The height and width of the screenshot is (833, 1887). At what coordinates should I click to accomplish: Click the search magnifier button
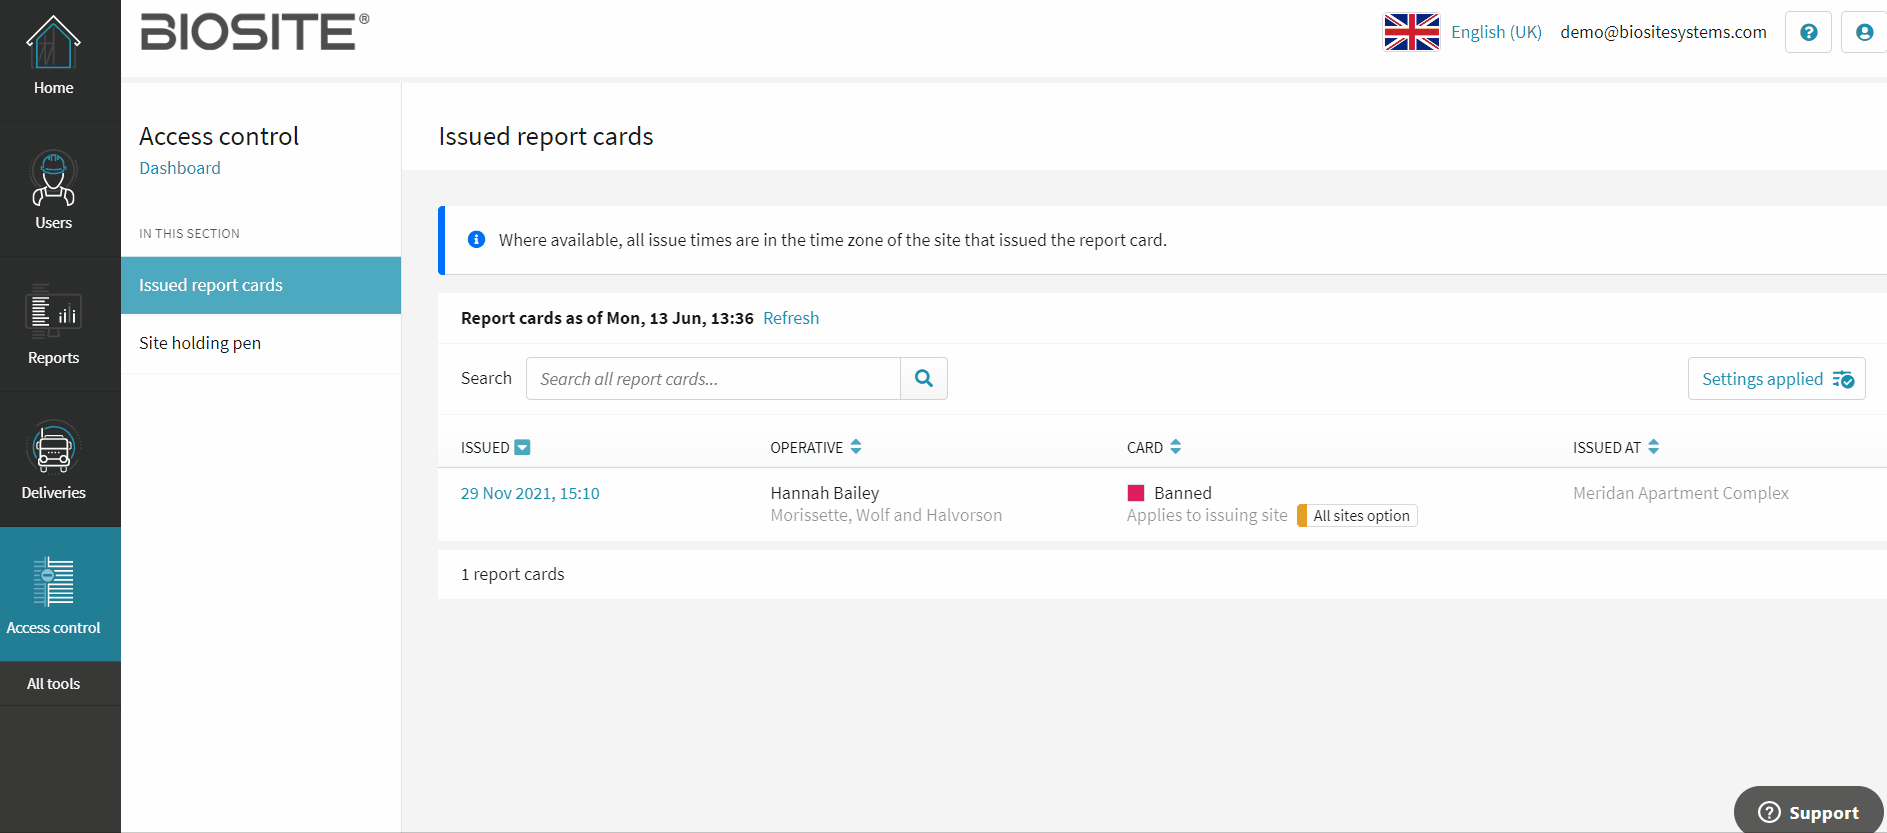click(x=924, y=379)
